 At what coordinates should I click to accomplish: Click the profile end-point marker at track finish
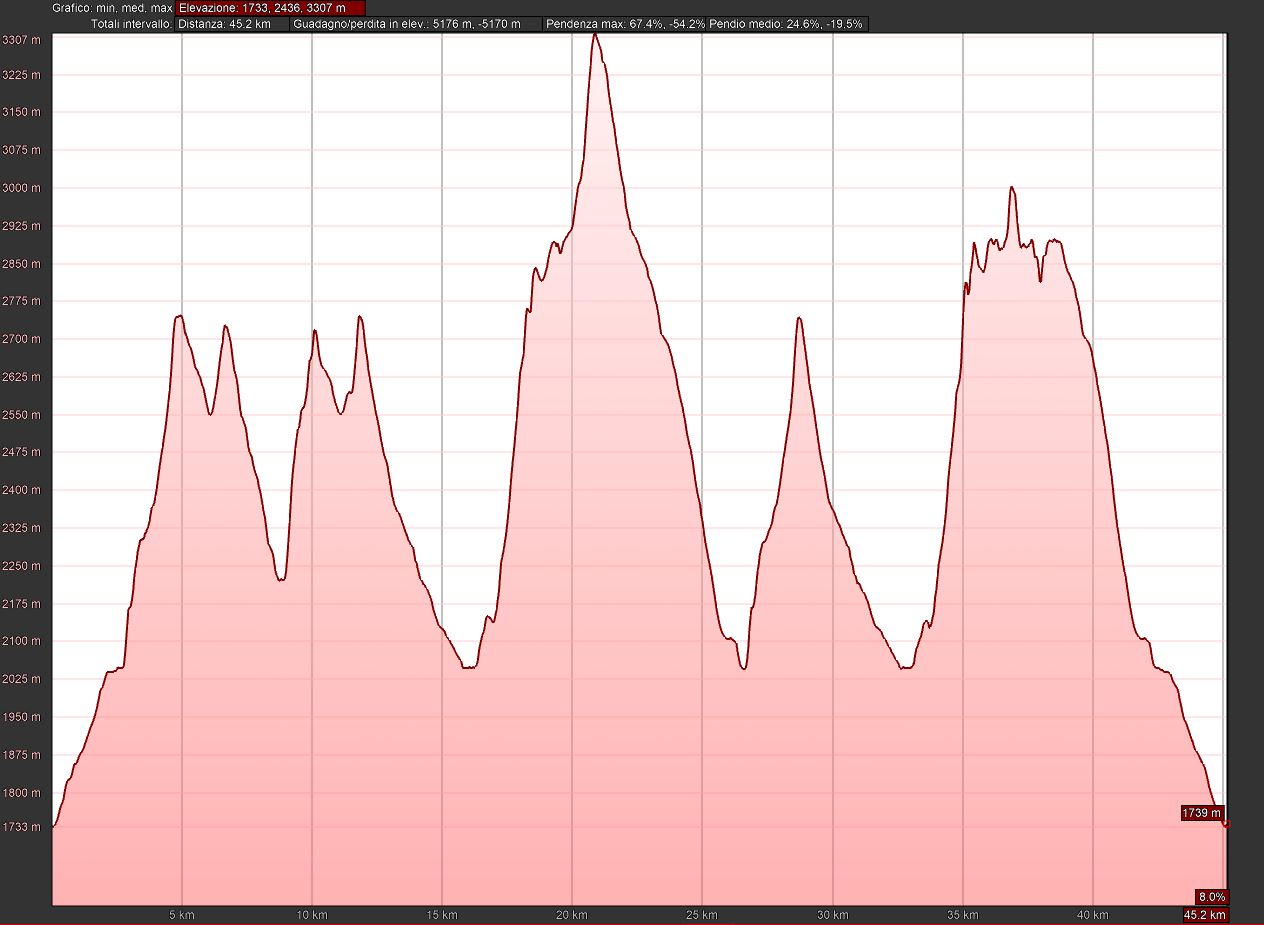pyautogui.click(x=1227, y=825)
